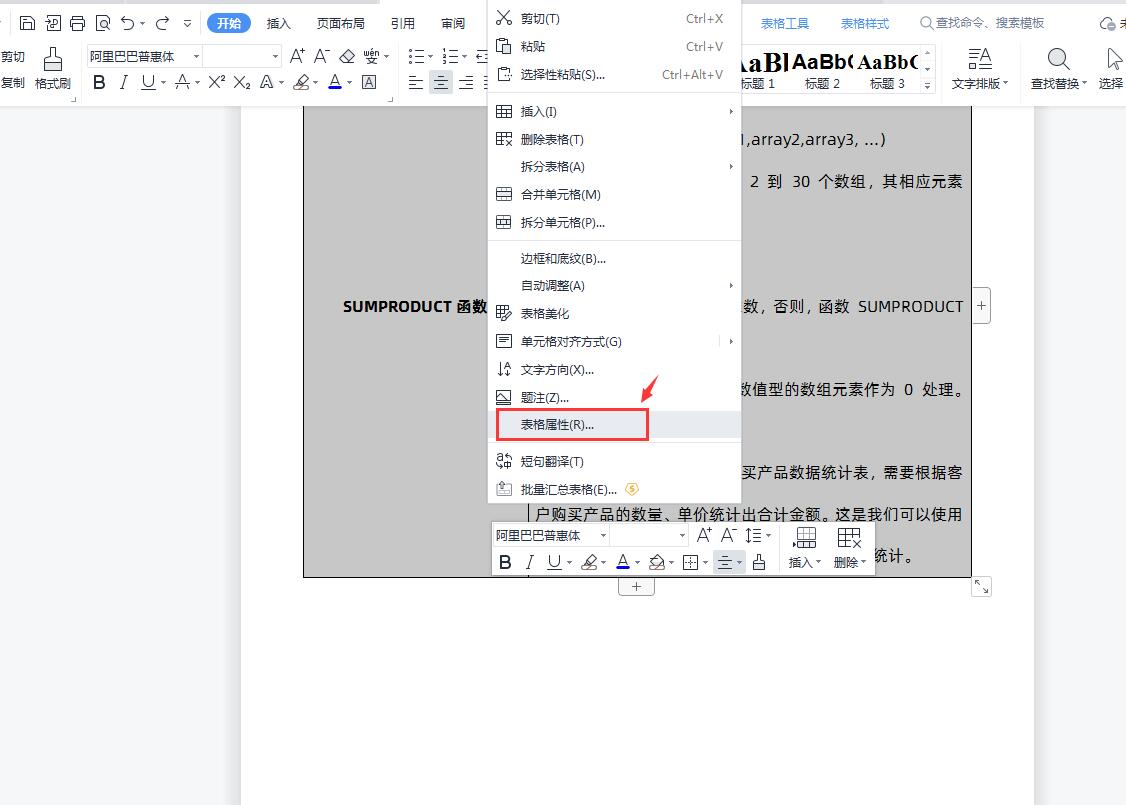Click the Strikethrough A icon in ribbon
The height and width of the screenshot is (805, 1126).
182,82
